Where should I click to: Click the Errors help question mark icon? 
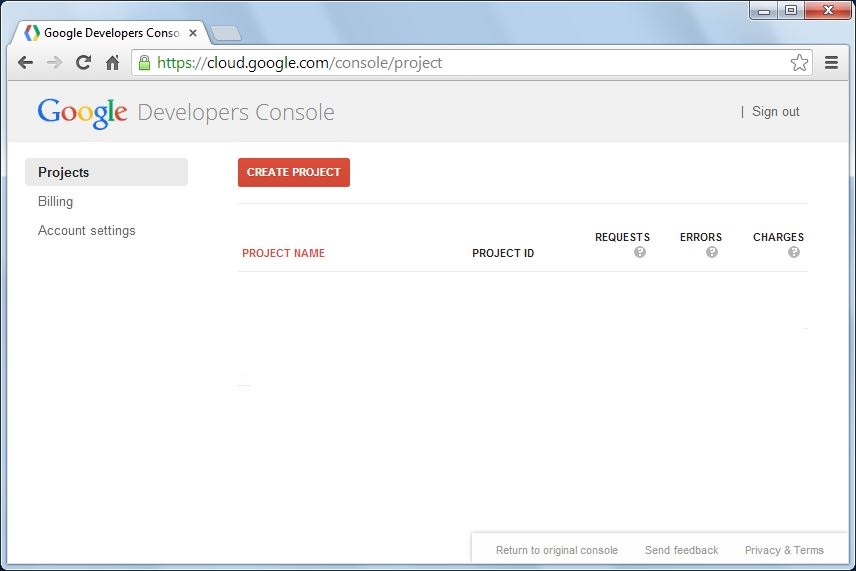pos(712,252)
